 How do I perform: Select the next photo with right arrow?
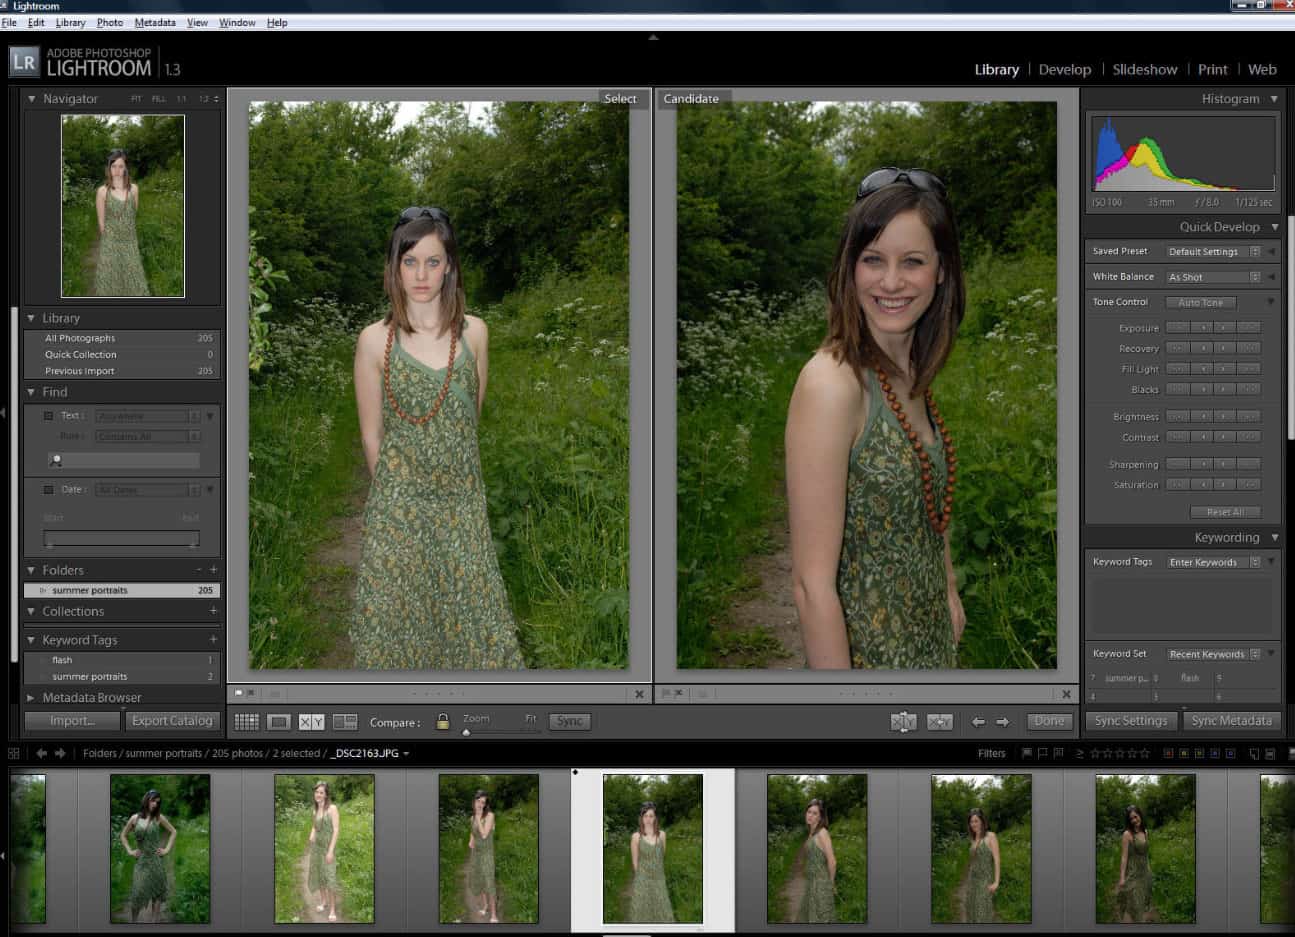point(1002,721)
